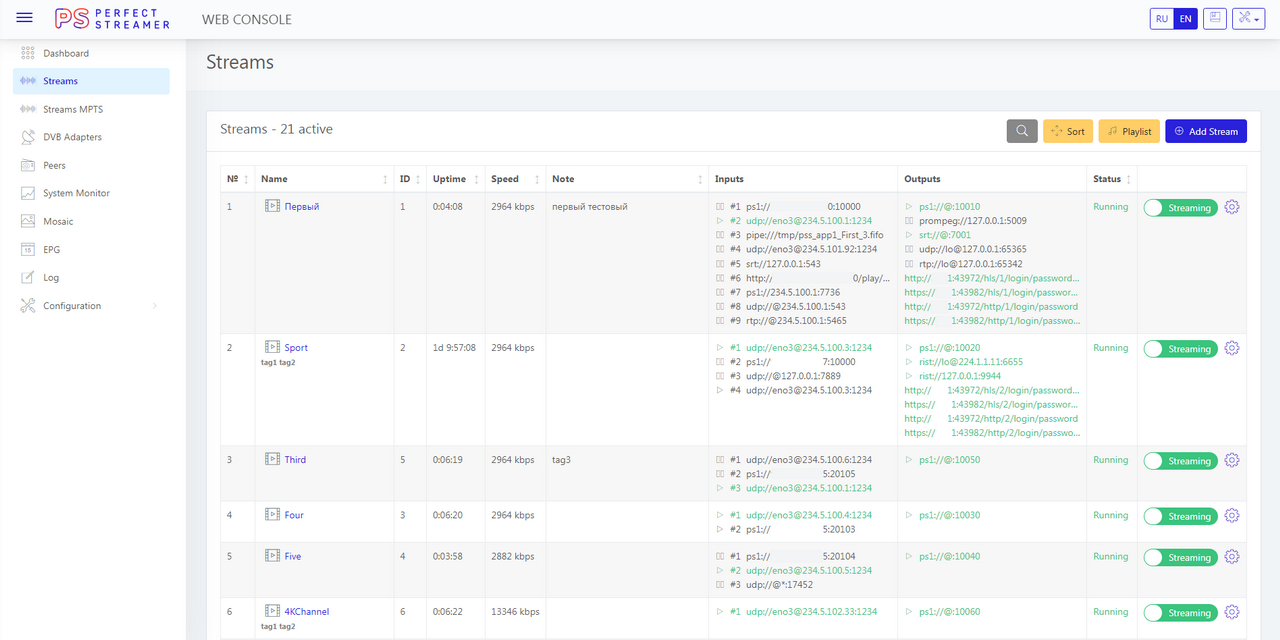Open the Four stream link
This screenshot has height=640, width=1280.
[x=294, y=515]
